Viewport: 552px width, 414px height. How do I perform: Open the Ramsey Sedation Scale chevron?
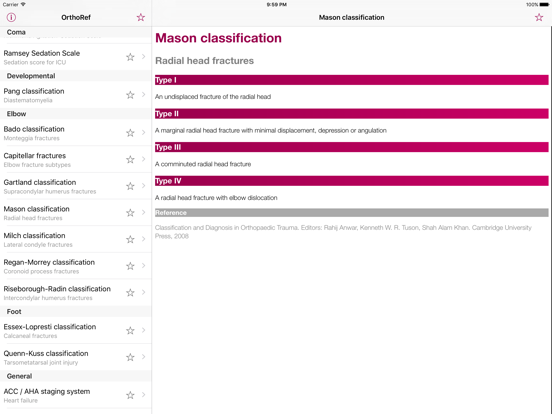click(x=144, y=56)
